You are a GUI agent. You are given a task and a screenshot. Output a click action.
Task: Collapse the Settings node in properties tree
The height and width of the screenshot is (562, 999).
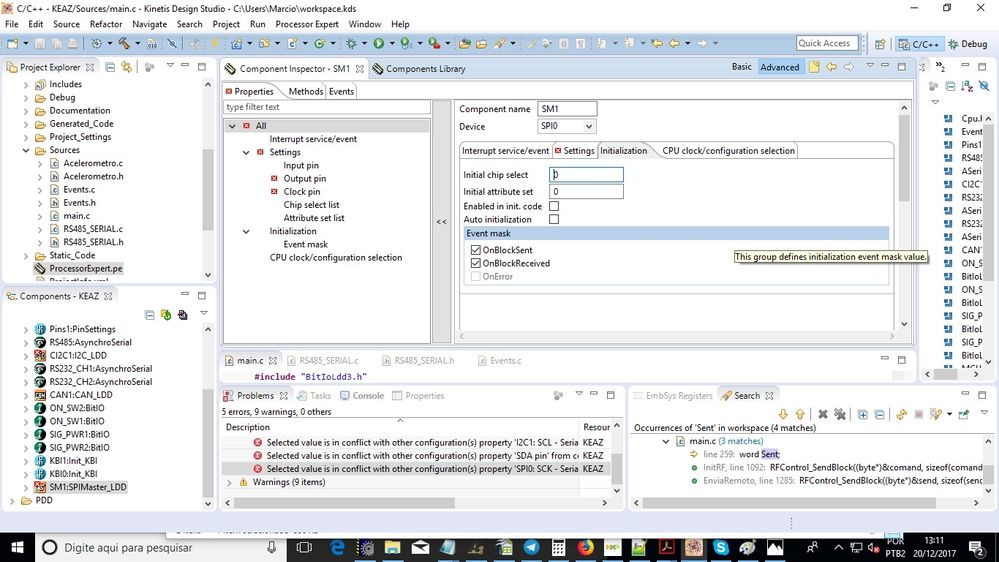pos(246,152)
